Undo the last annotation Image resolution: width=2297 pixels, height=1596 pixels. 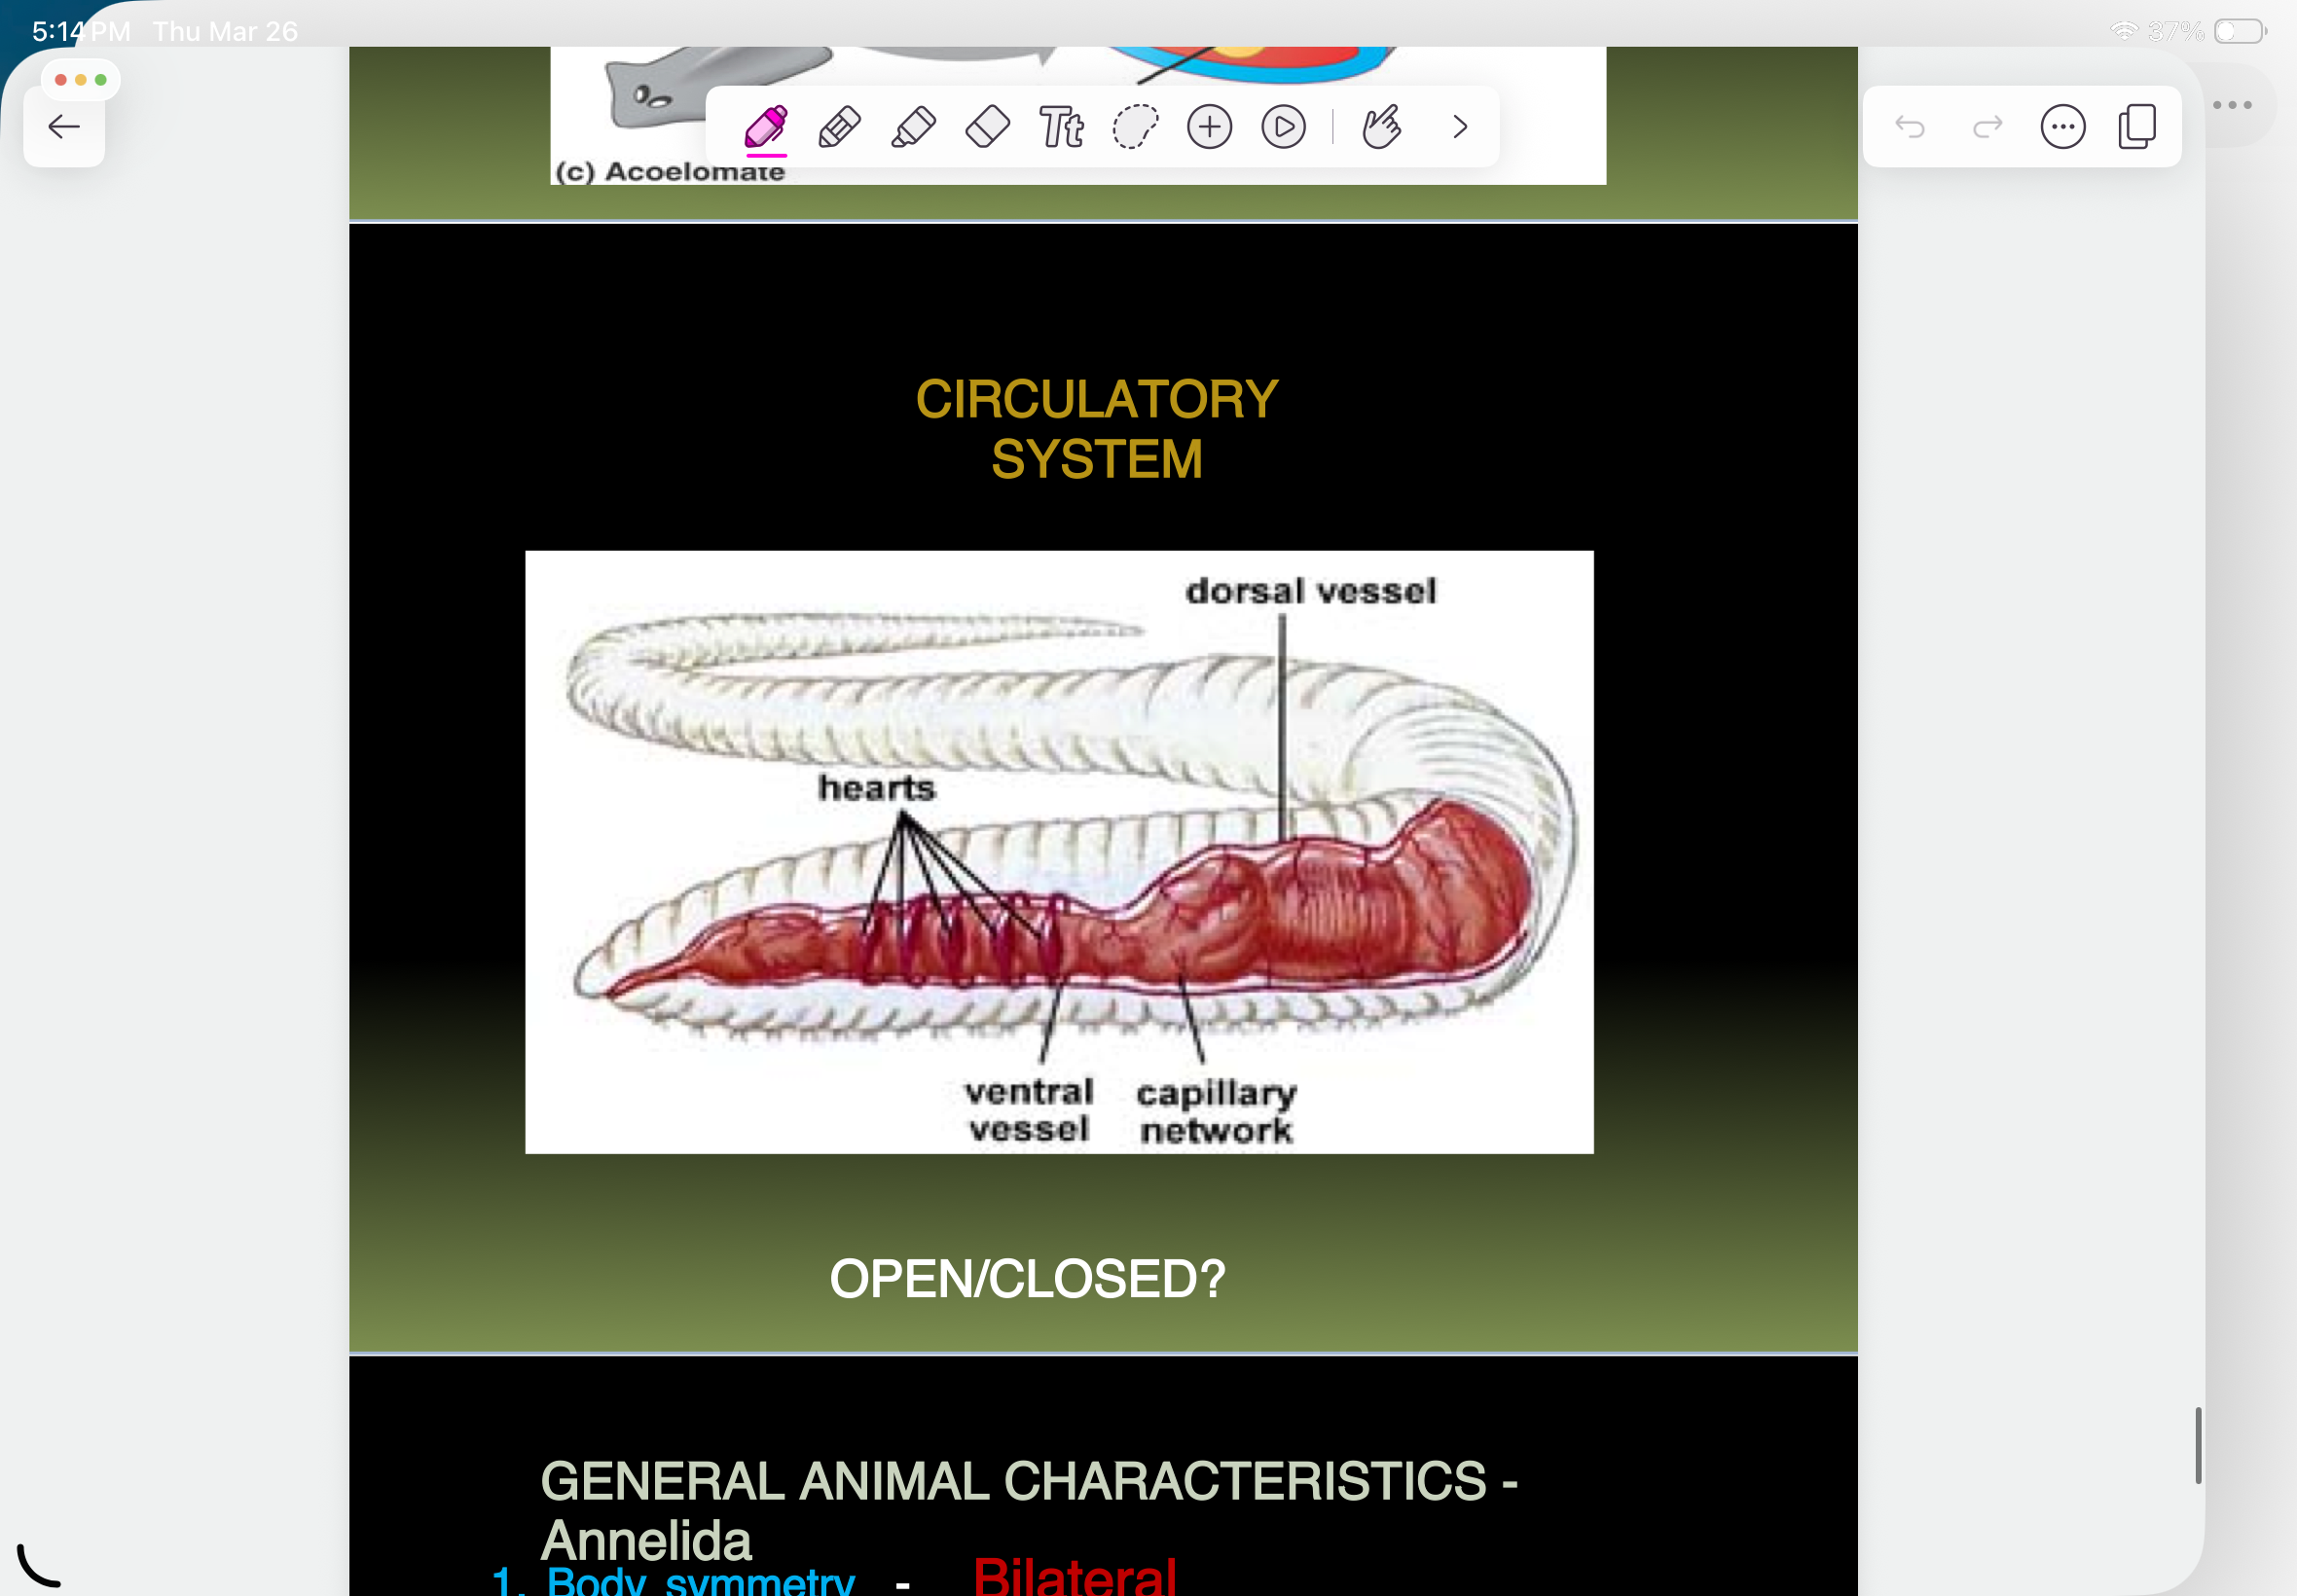coord(1912,125)
